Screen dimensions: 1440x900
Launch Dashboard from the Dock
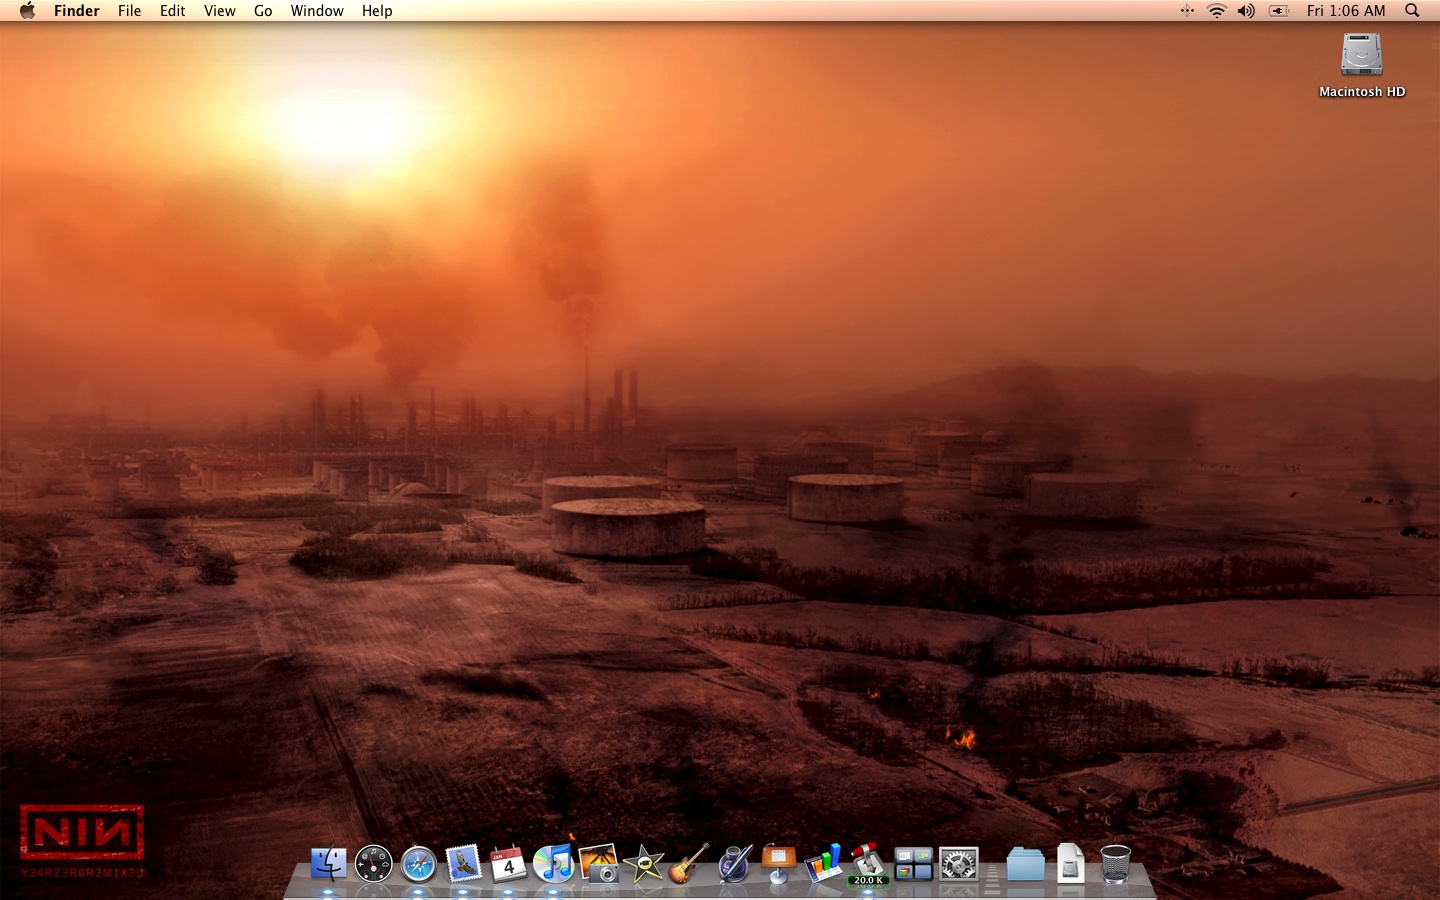[x=373, y=863]
